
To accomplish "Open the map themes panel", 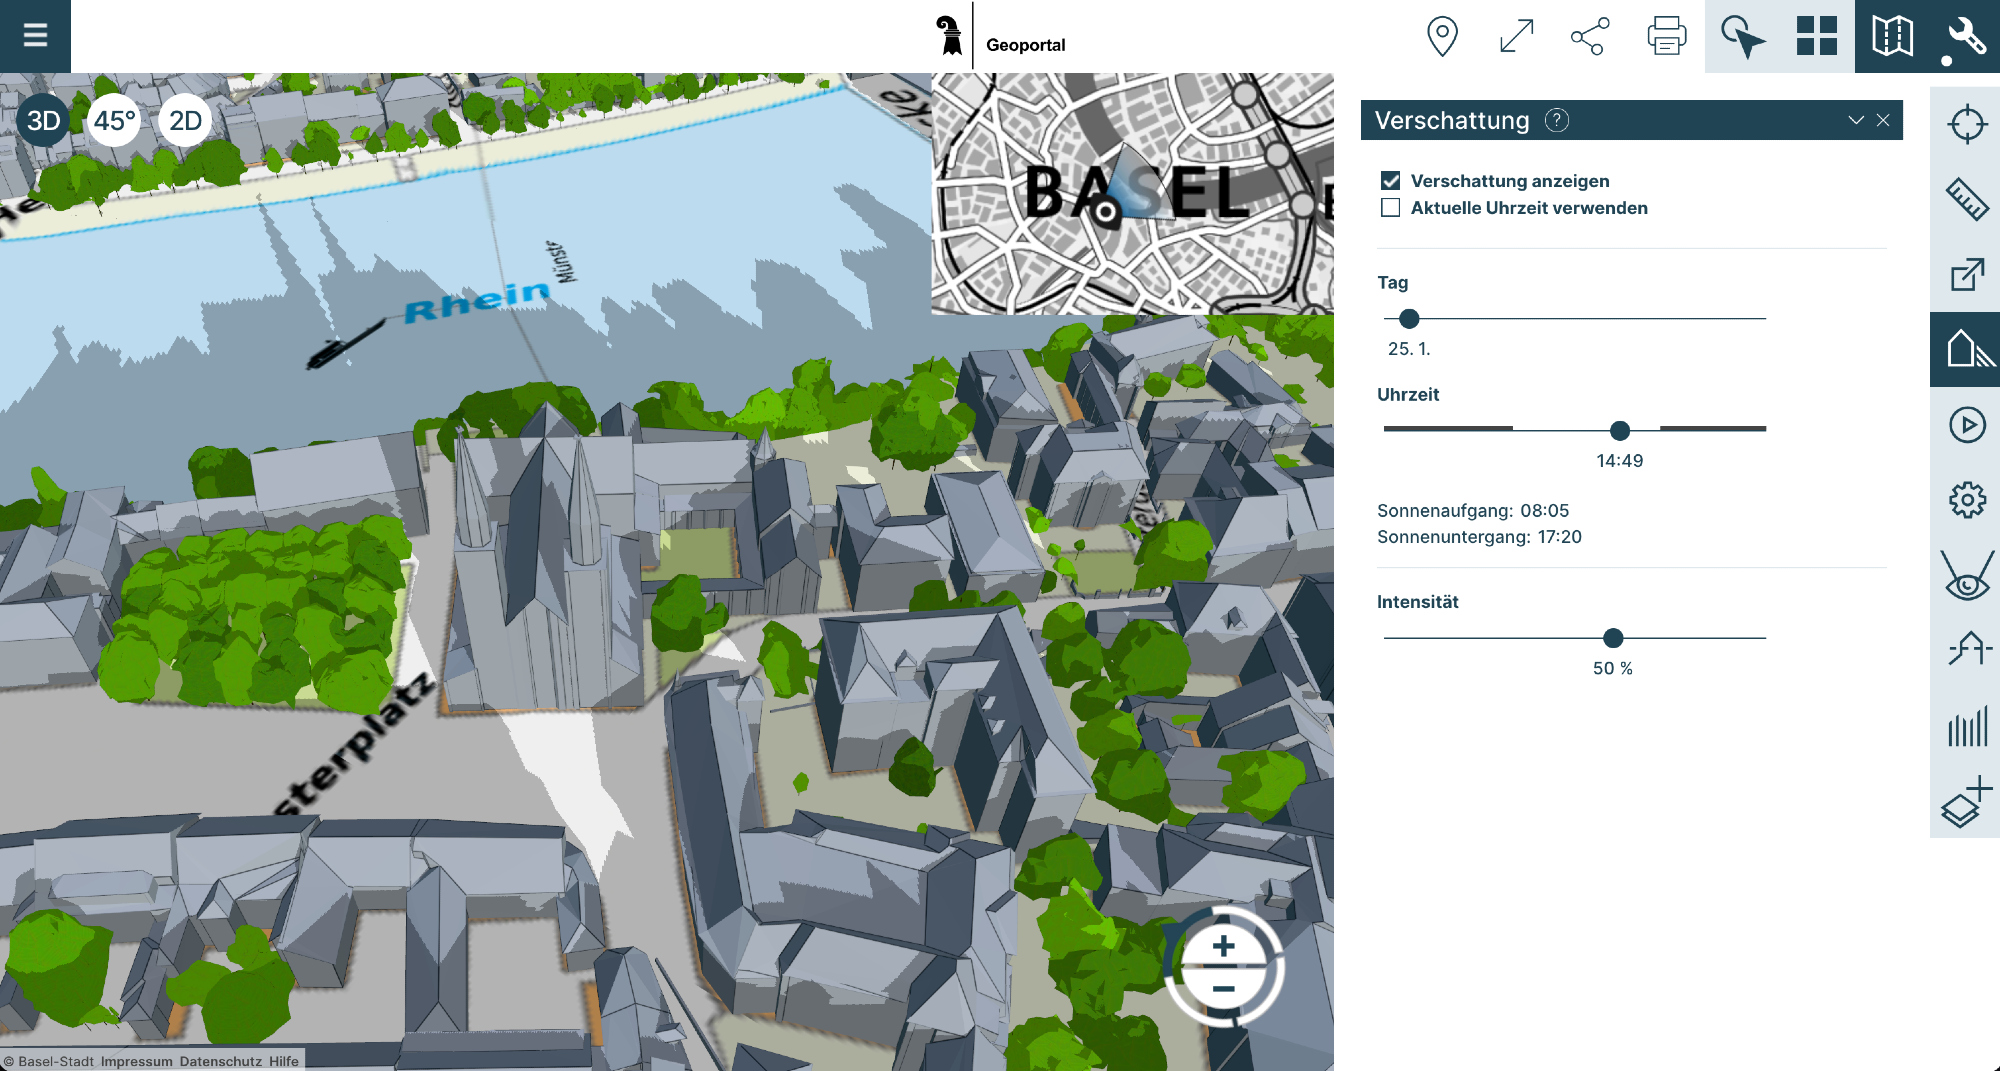I will (x=1892, y=36).
